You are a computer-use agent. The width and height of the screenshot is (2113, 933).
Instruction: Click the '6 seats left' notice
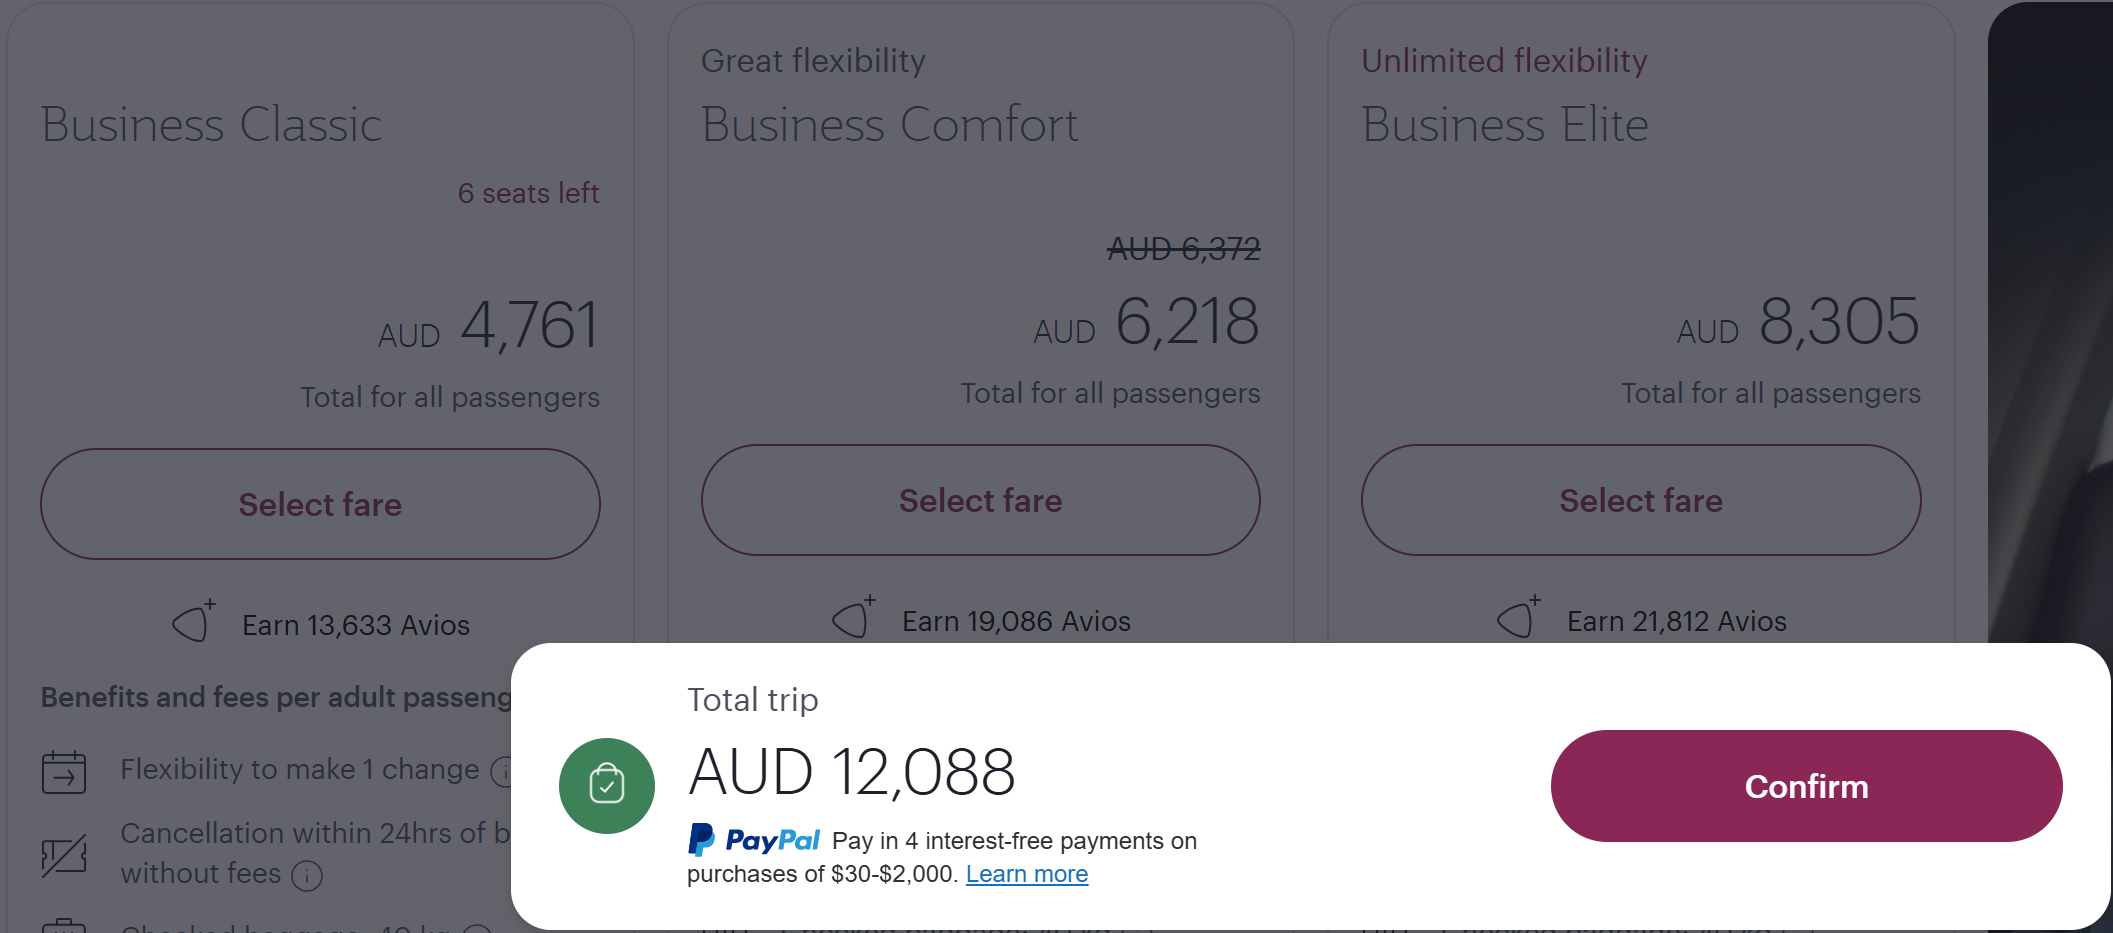529,193
